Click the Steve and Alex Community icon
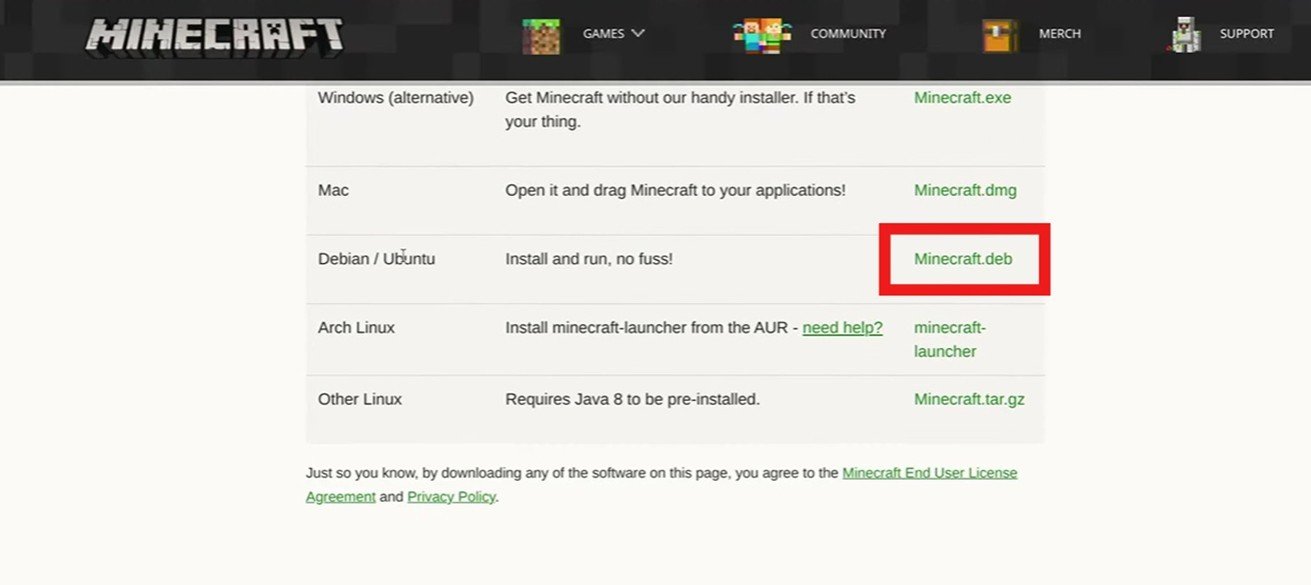 pos(762,35)
